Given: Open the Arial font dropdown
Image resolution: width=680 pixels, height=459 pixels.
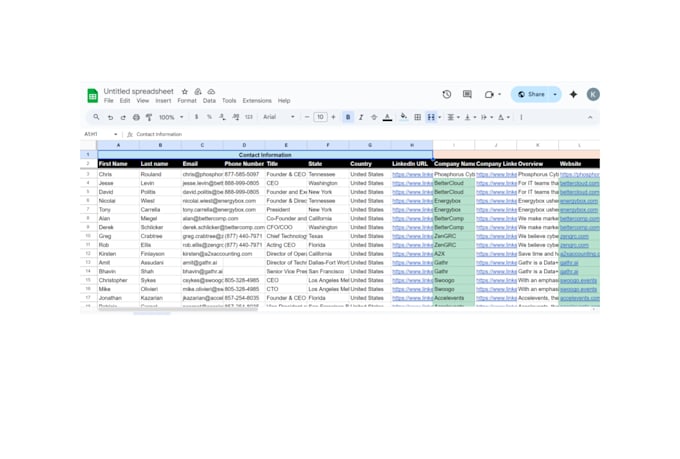Looking at the screenshot, I should pyautogui.click(x=279, y=117).
